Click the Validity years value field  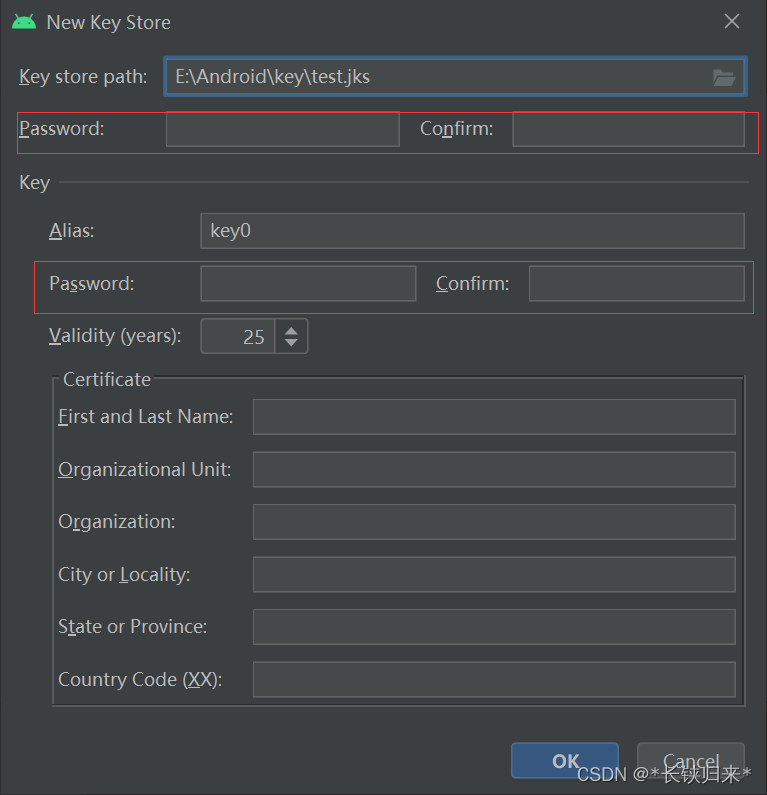(x=238, y=336)
